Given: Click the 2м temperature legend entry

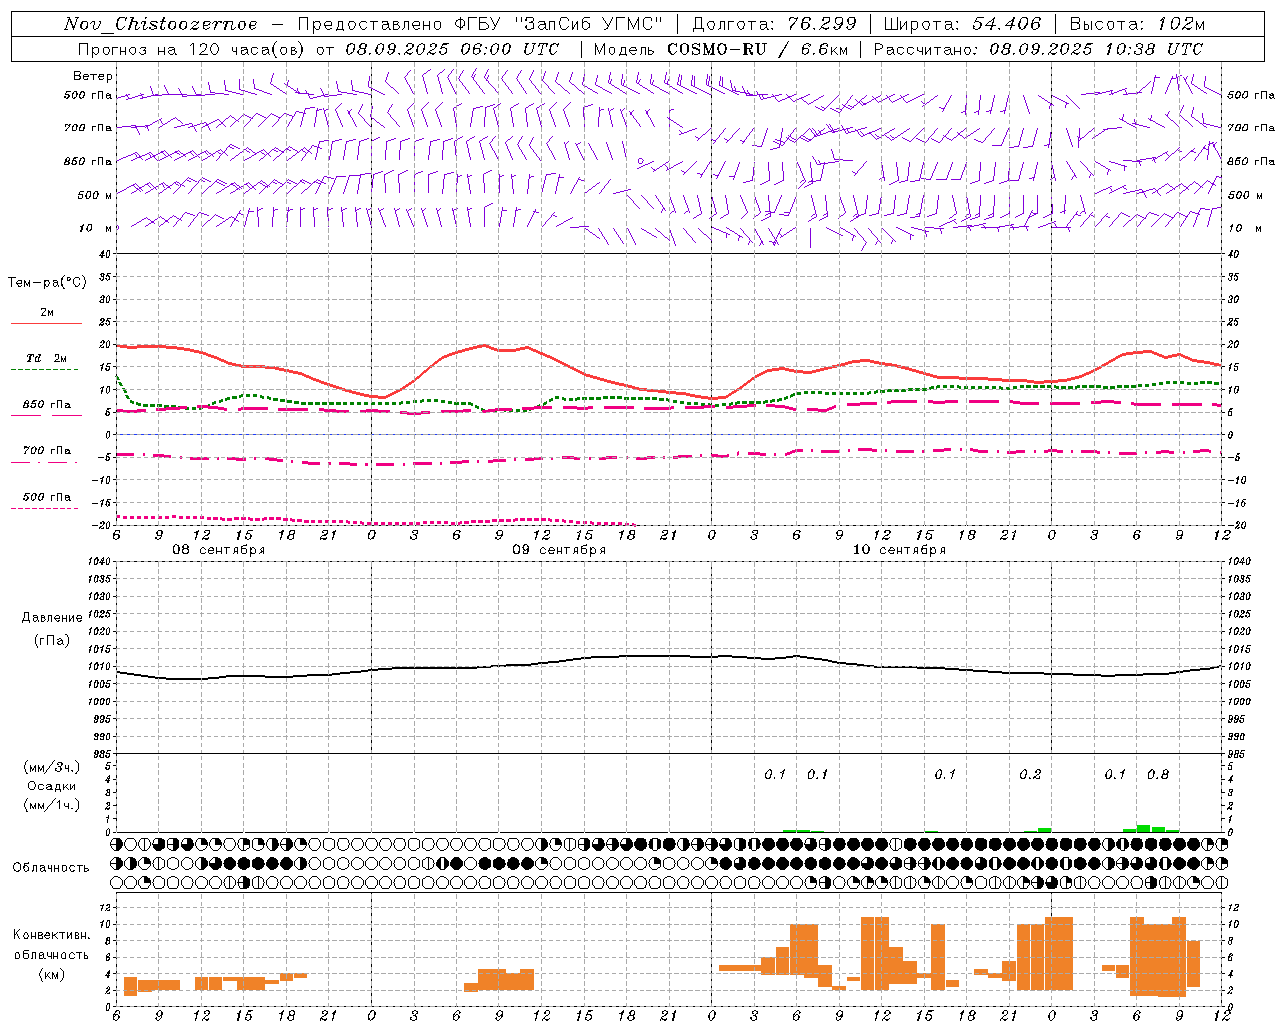Looking at the screenshot, I should point(47,313).
